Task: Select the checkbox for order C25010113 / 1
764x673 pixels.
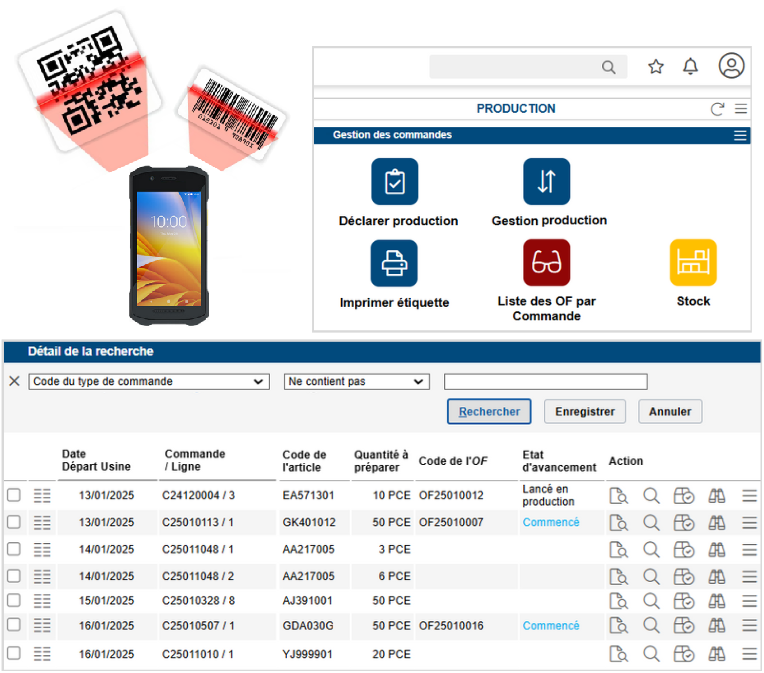Action: 14,522
